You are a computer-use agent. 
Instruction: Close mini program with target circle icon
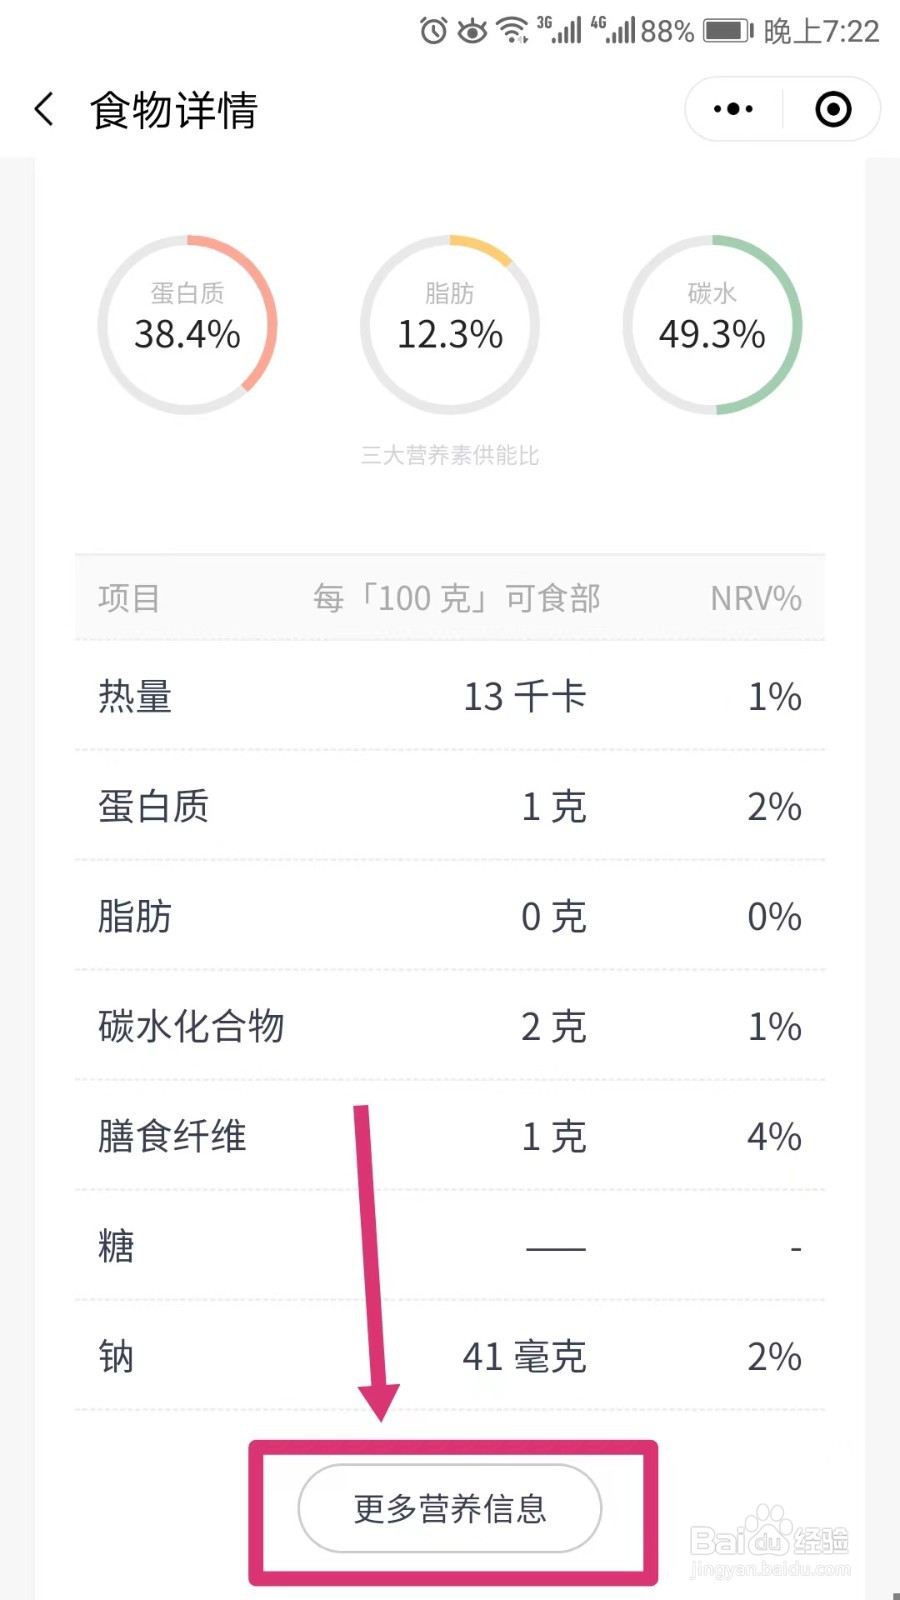tap(833, 109)
